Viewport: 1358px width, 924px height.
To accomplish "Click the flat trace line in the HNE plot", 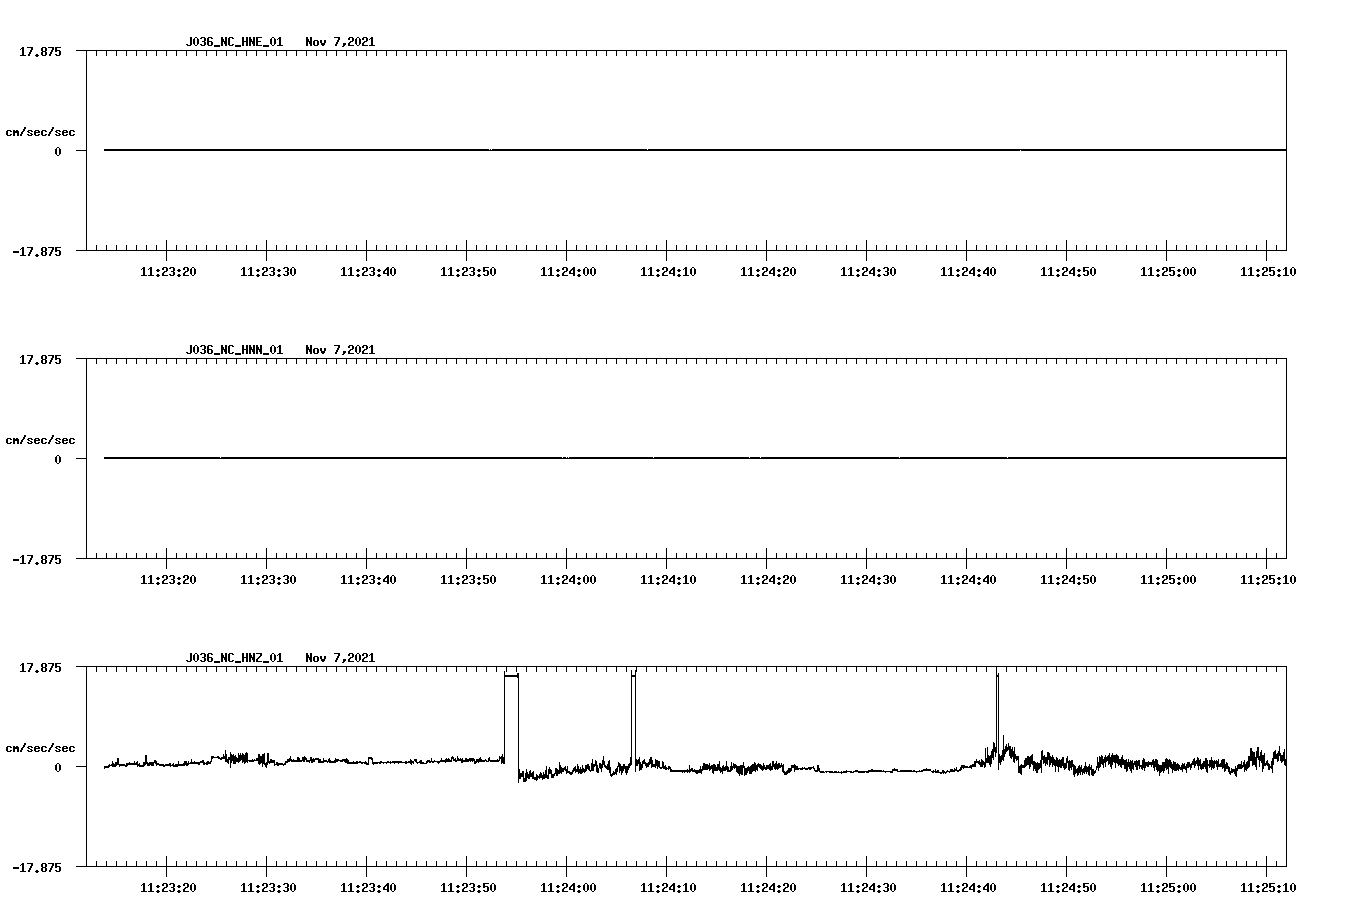I will 695,150.
